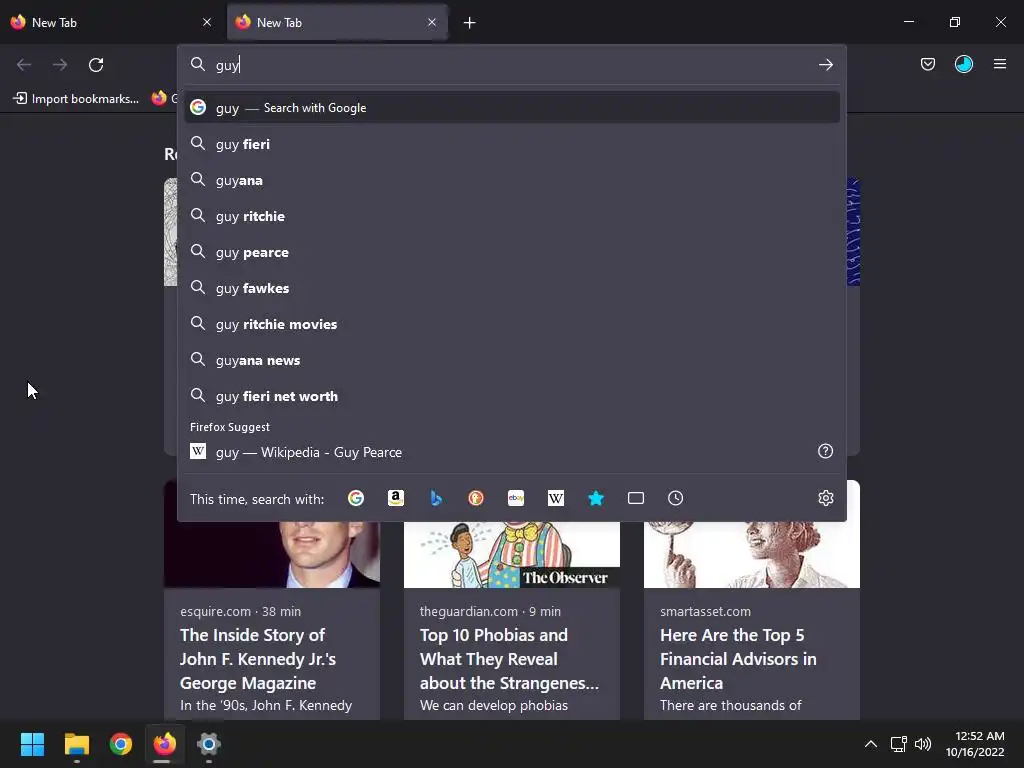Viewport: 1024px width, 768px height.
Task: Select the second New Tab
Action: [336, 22]
